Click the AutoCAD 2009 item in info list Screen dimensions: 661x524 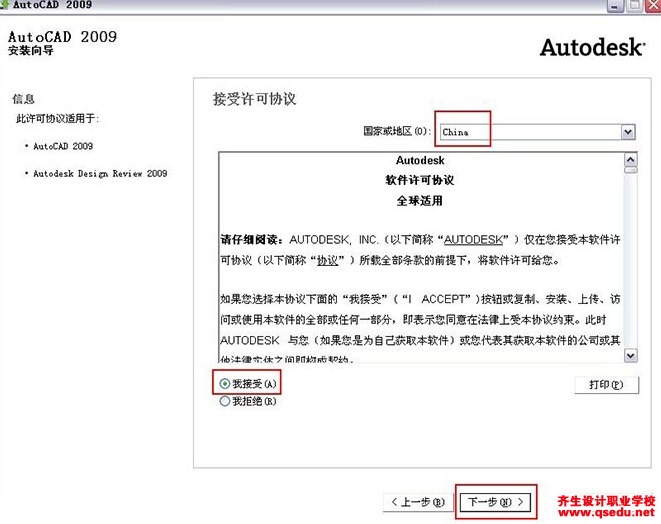coord(63,146)
